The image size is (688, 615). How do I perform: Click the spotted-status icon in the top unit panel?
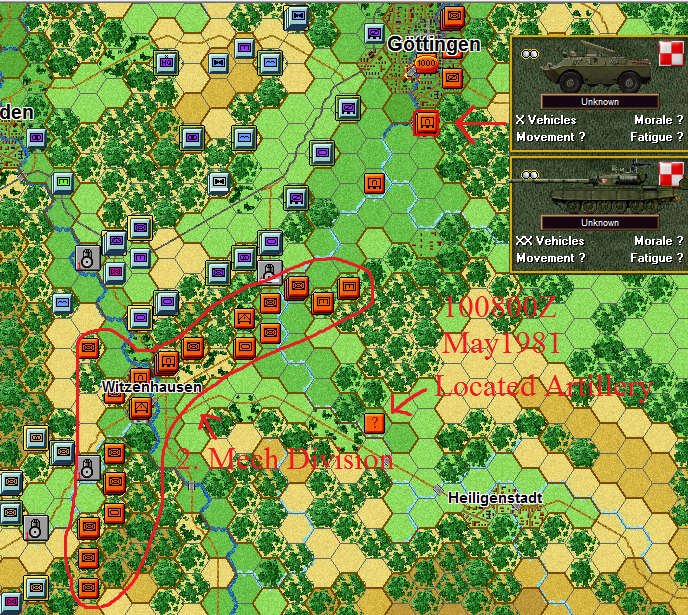(x=529, y=54)
